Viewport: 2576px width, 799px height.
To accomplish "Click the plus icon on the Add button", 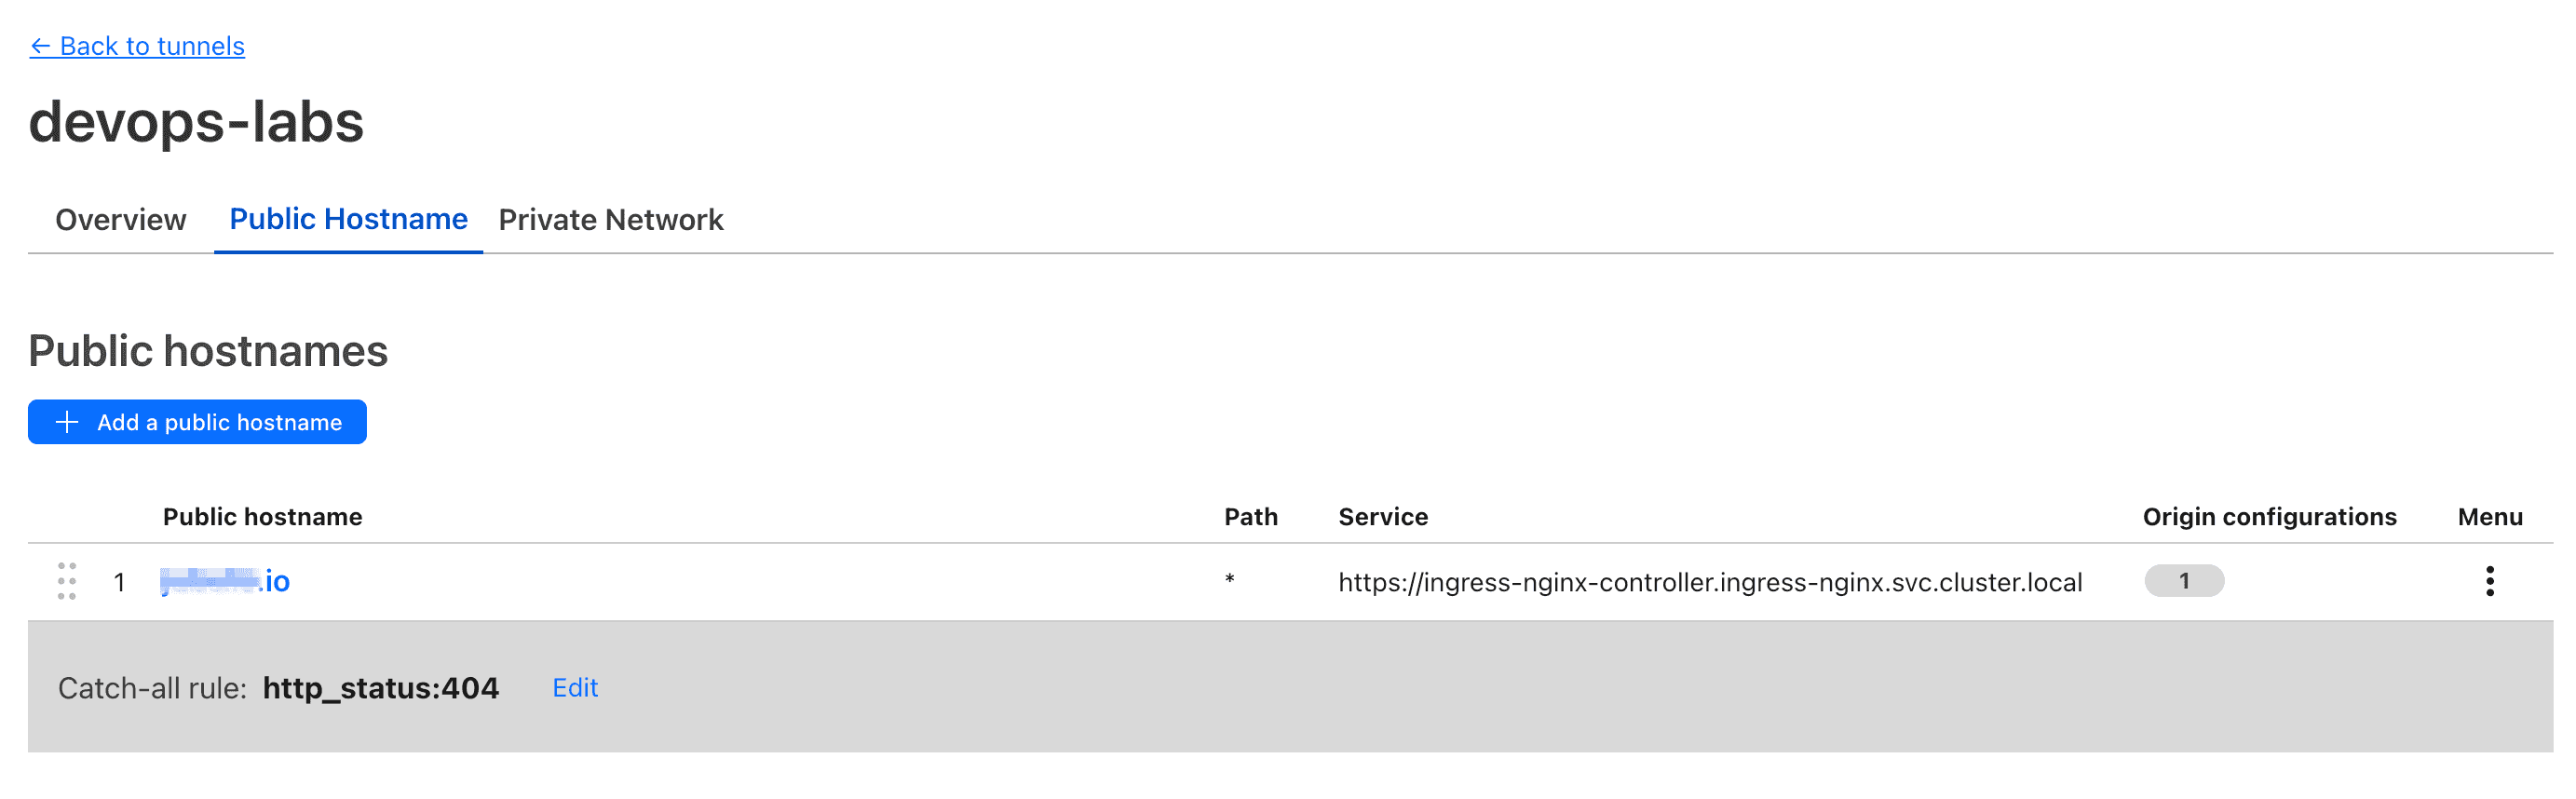I will click(67, 422).
